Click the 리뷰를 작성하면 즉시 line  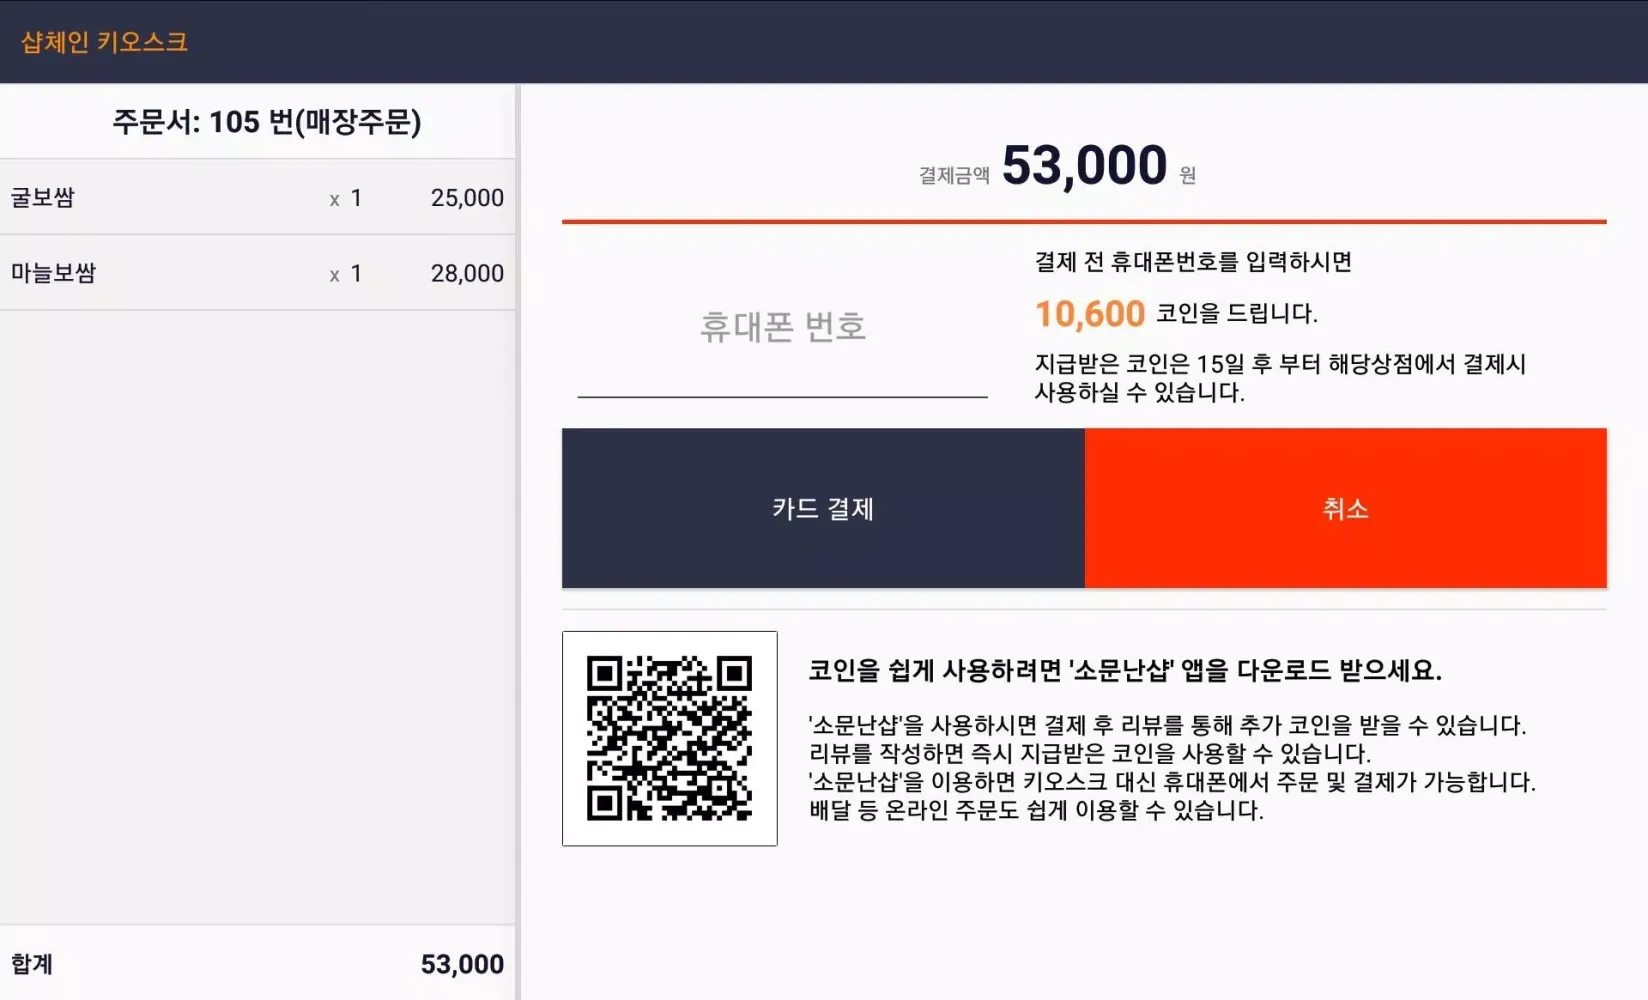(1090, 753)
